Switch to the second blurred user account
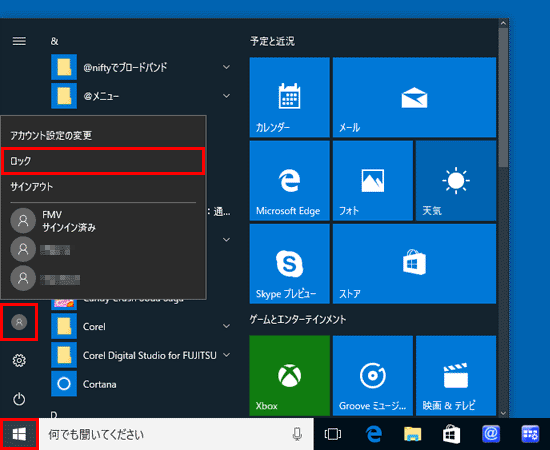The image size is (550, 450). (103, 249)
